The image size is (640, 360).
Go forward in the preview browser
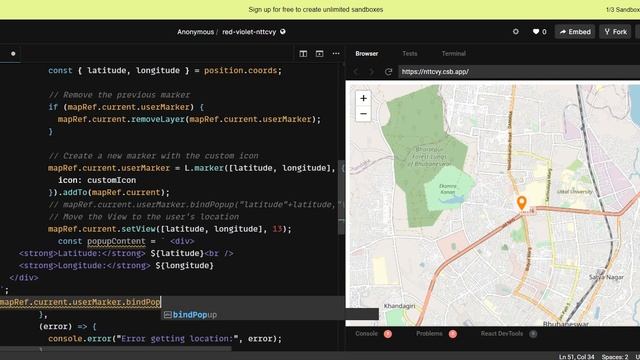(371, 71)
